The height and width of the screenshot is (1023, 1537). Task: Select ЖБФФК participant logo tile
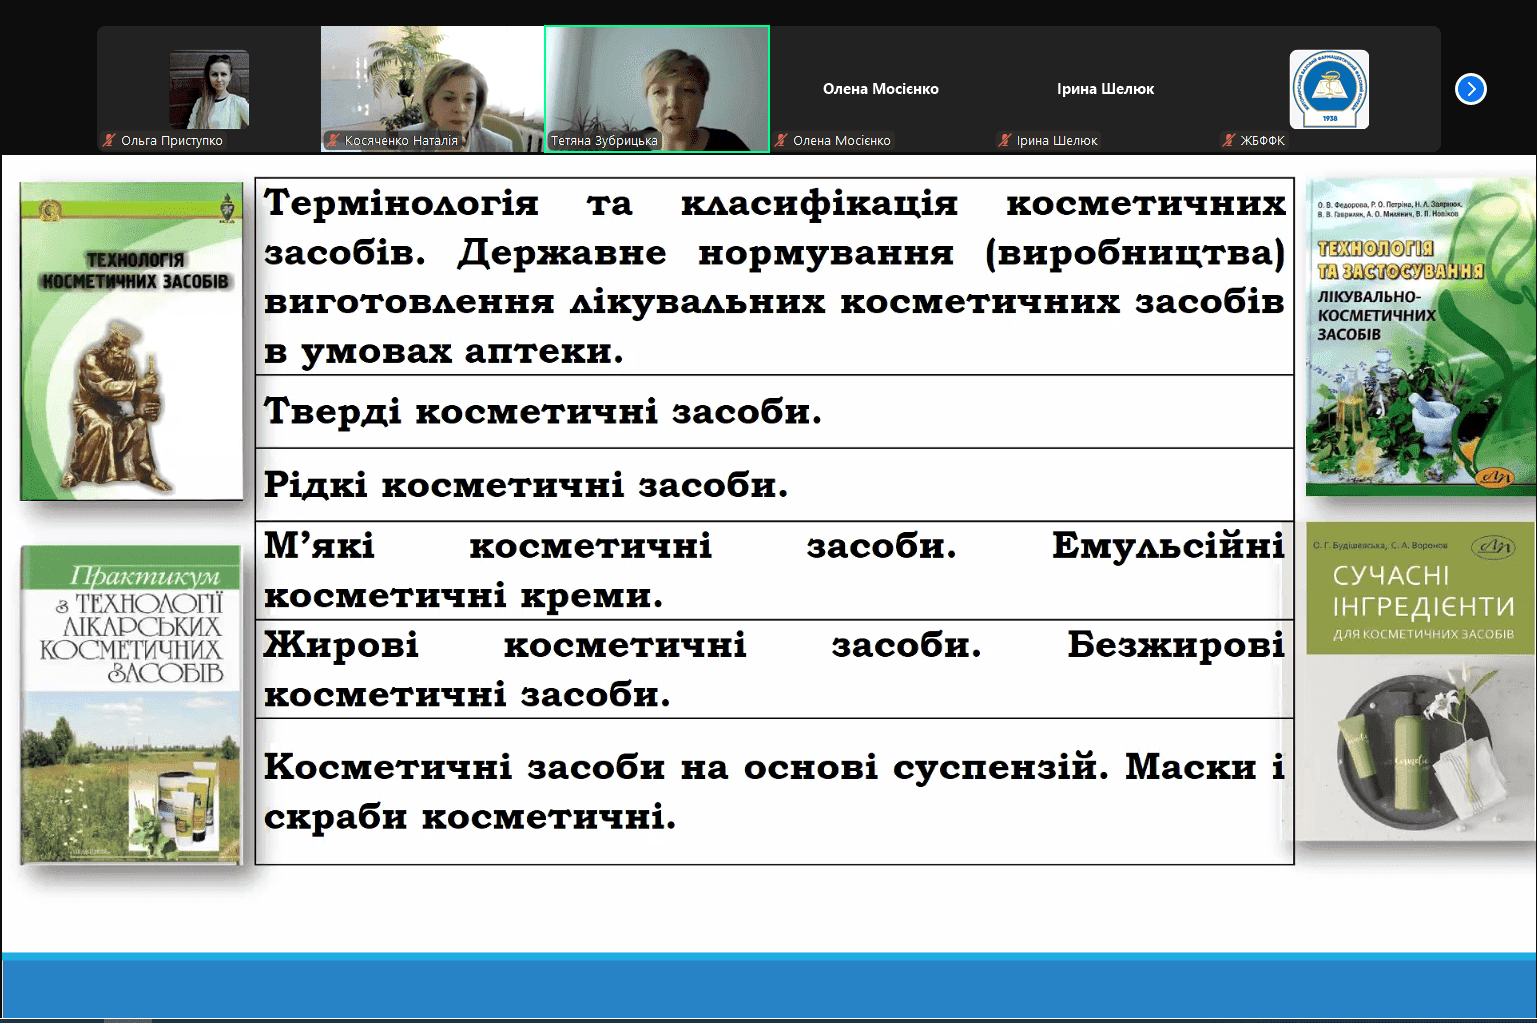(1329, 89)
